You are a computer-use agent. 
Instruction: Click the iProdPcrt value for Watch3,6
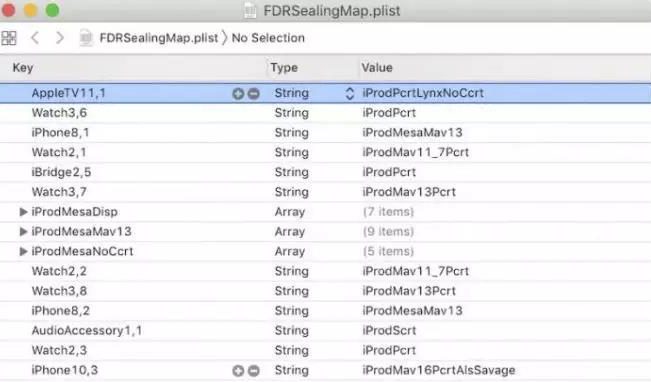click(389, 113)
